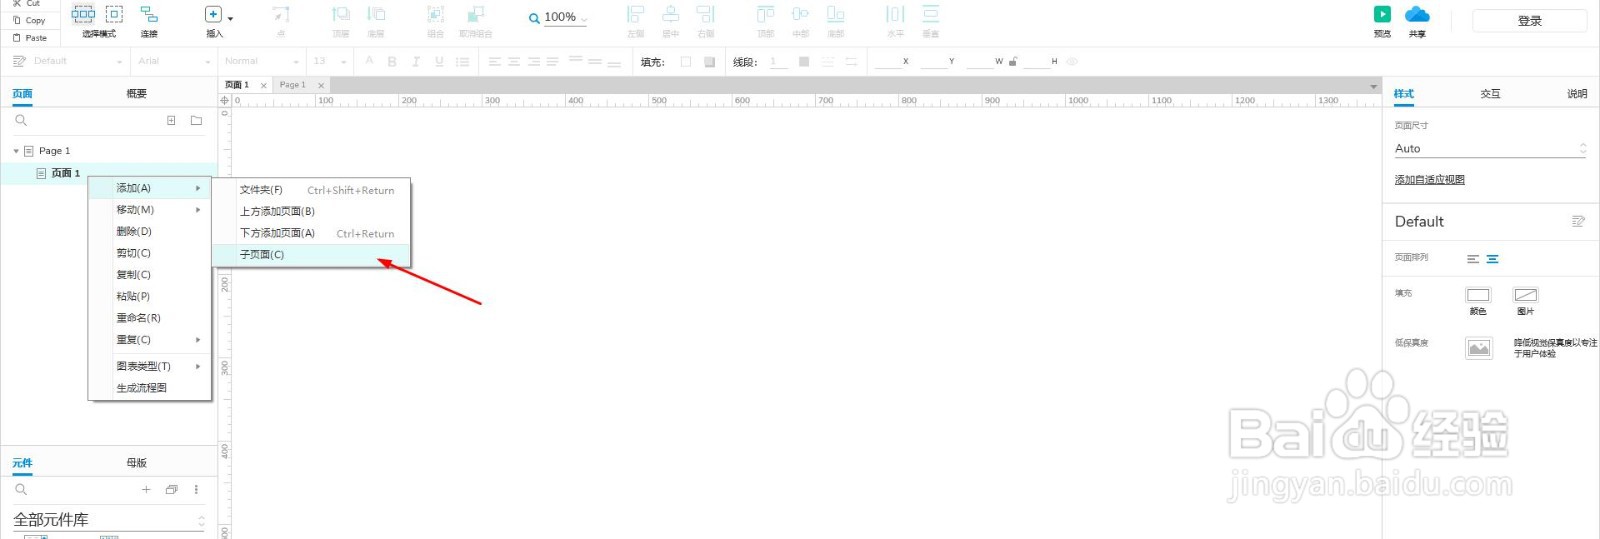Close the 页面 1 canvas tab
1600x539 pixels.
264,86
